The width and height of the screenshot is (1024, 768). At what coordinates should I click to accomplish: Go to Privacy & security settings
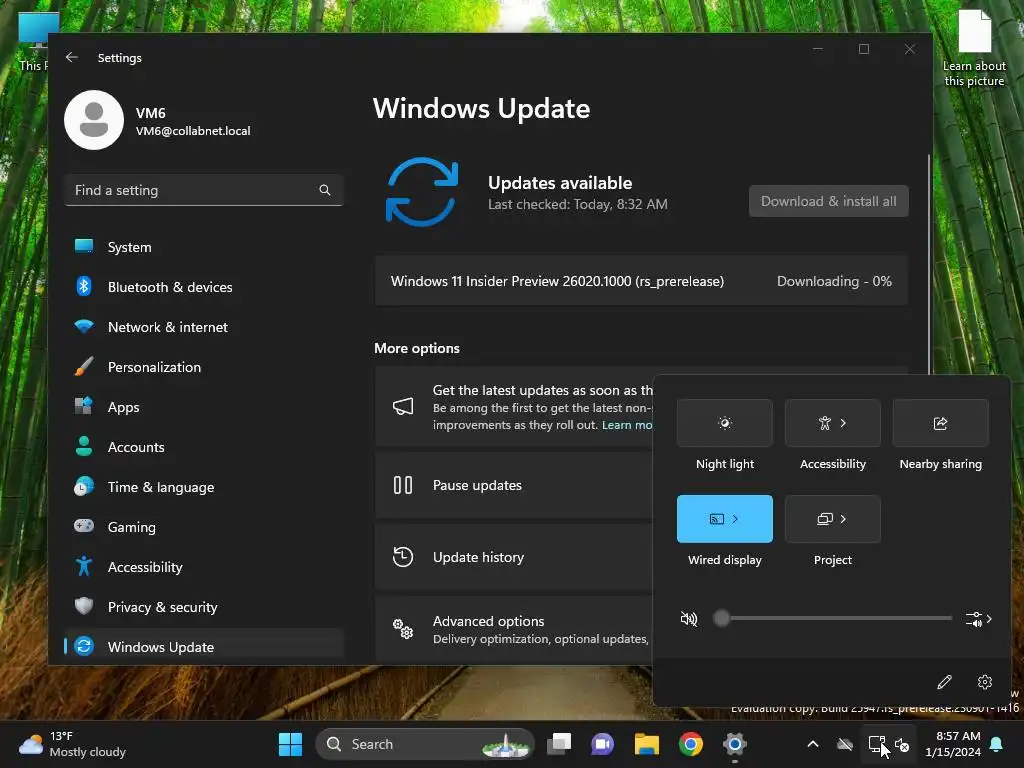click(204, 607)
